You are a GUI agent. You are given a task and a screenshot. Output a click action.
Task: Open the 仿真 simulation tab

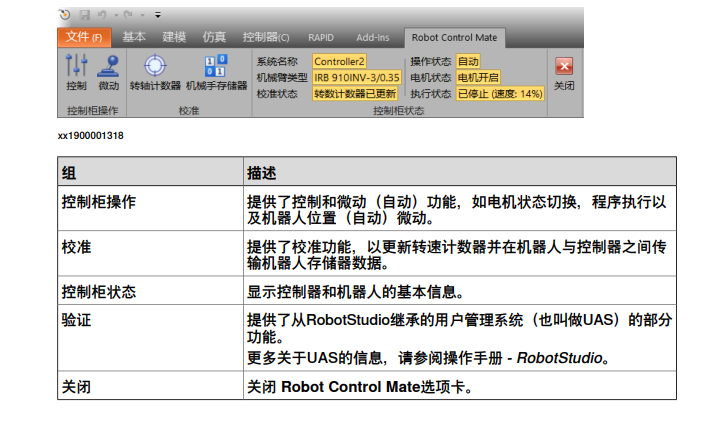click(x=214, y=37)
